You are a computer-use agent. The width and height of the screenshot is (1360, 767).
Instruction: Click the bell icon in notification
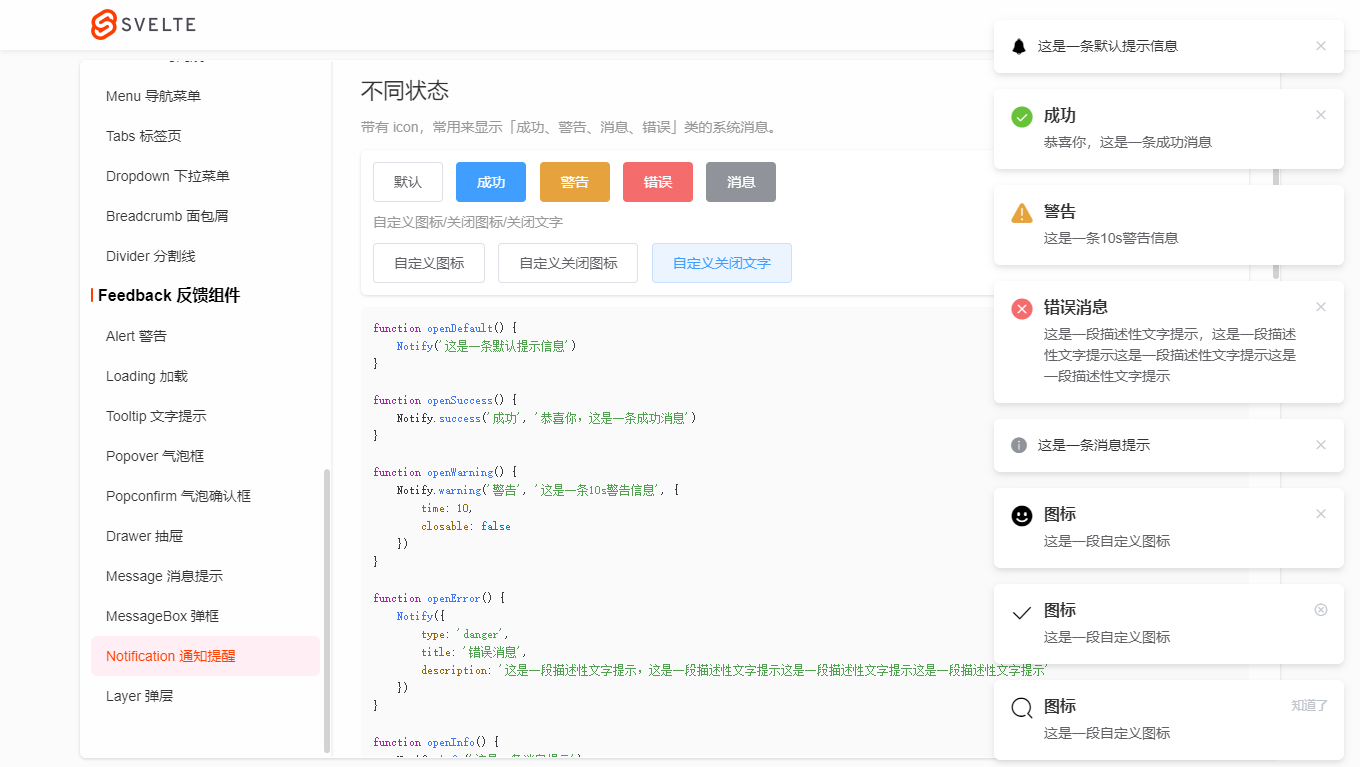[x=1019, y=46]
